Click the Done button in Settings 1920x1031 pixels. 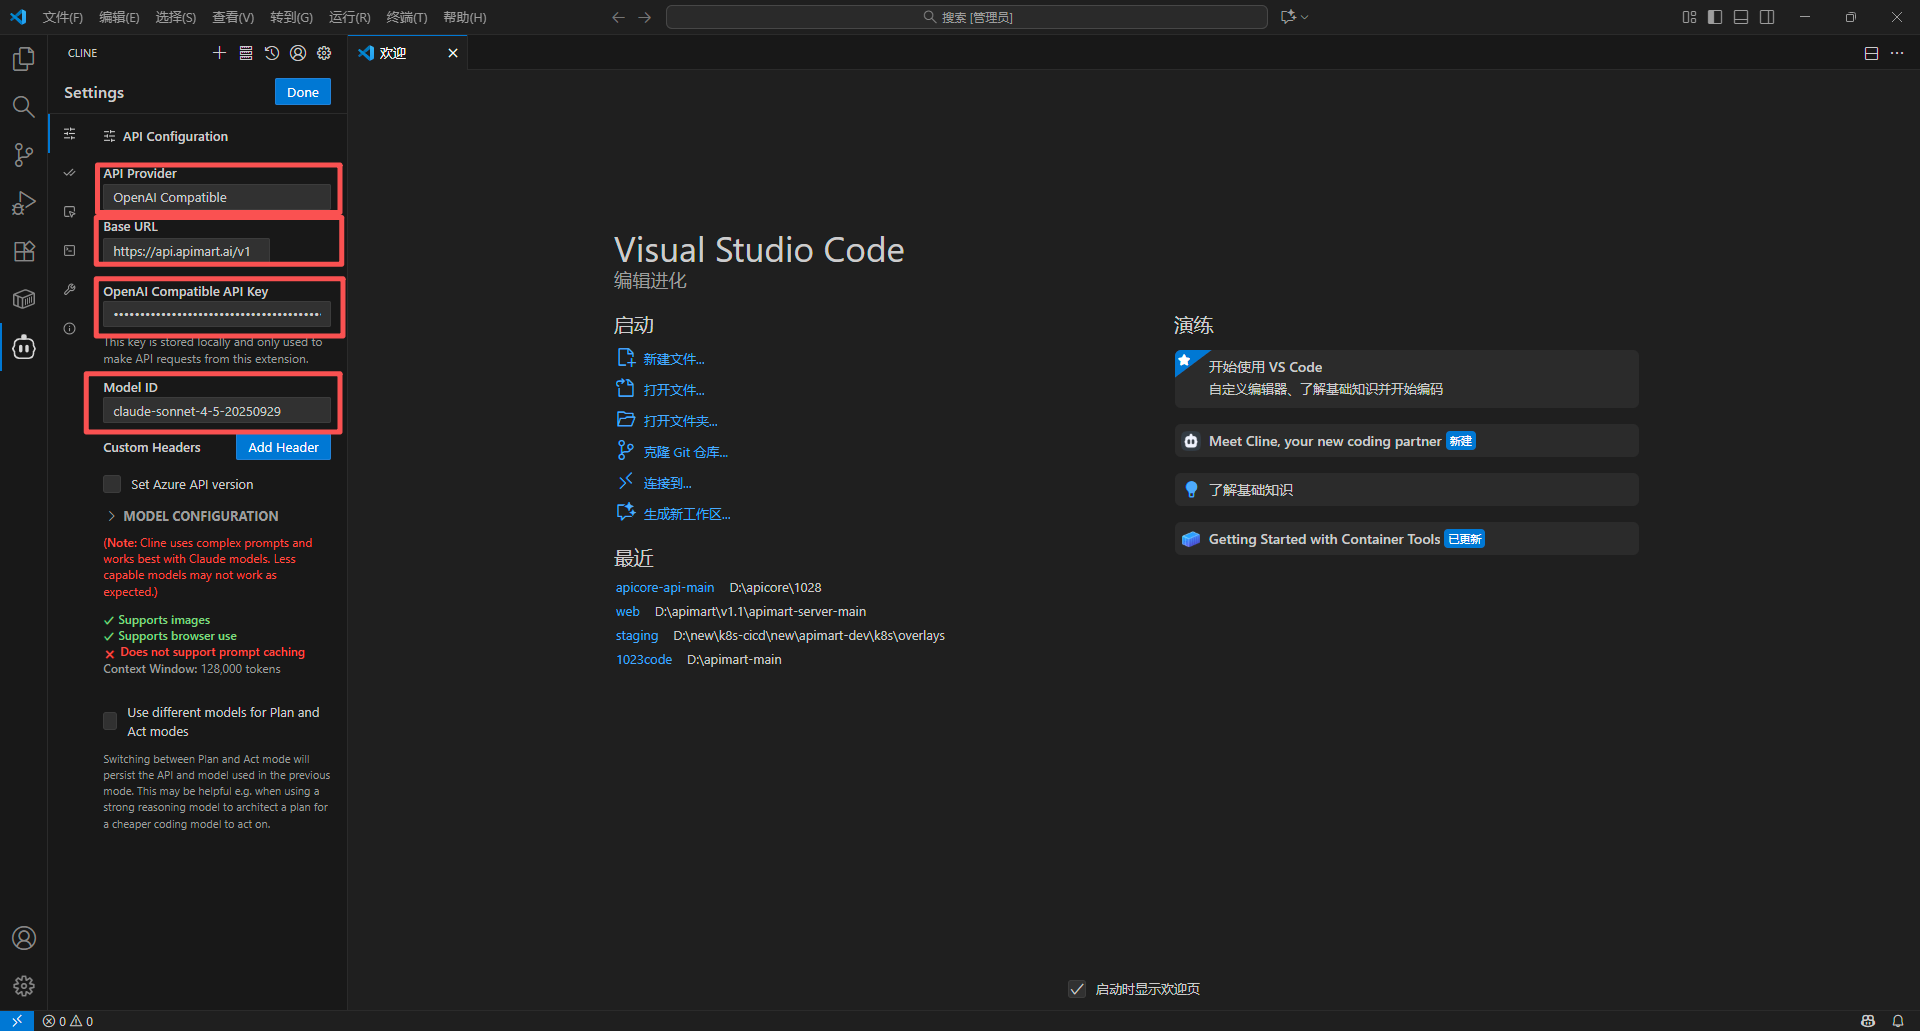coord(302,92)
